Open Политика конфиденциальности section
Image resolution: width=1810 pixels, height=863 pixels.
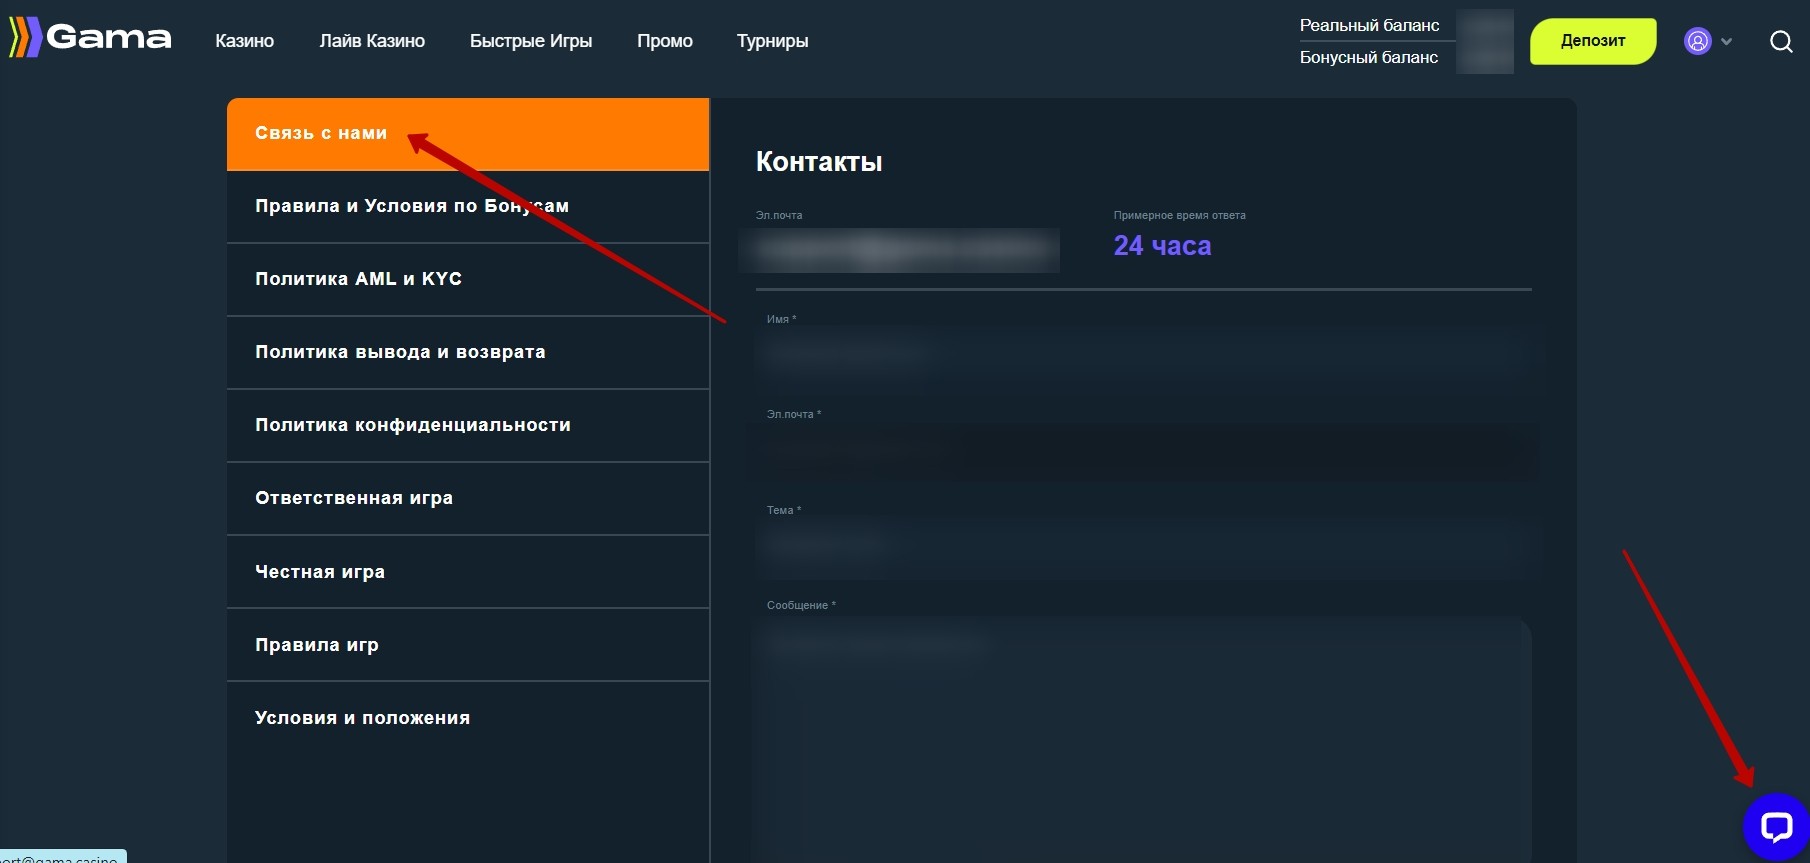point(412,425)
